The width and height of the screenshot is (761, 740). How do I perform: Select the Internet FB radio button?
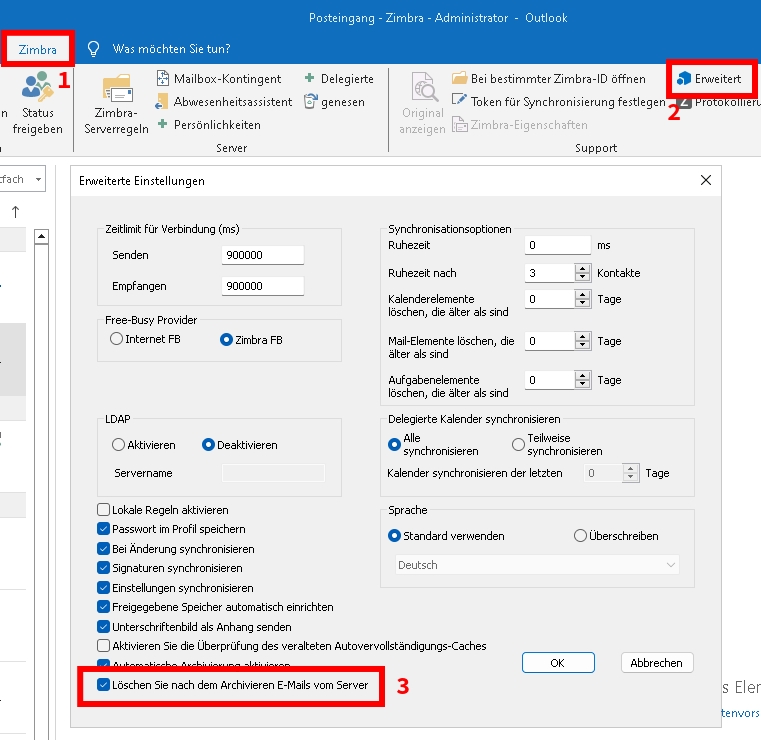(x=116, y=339)
